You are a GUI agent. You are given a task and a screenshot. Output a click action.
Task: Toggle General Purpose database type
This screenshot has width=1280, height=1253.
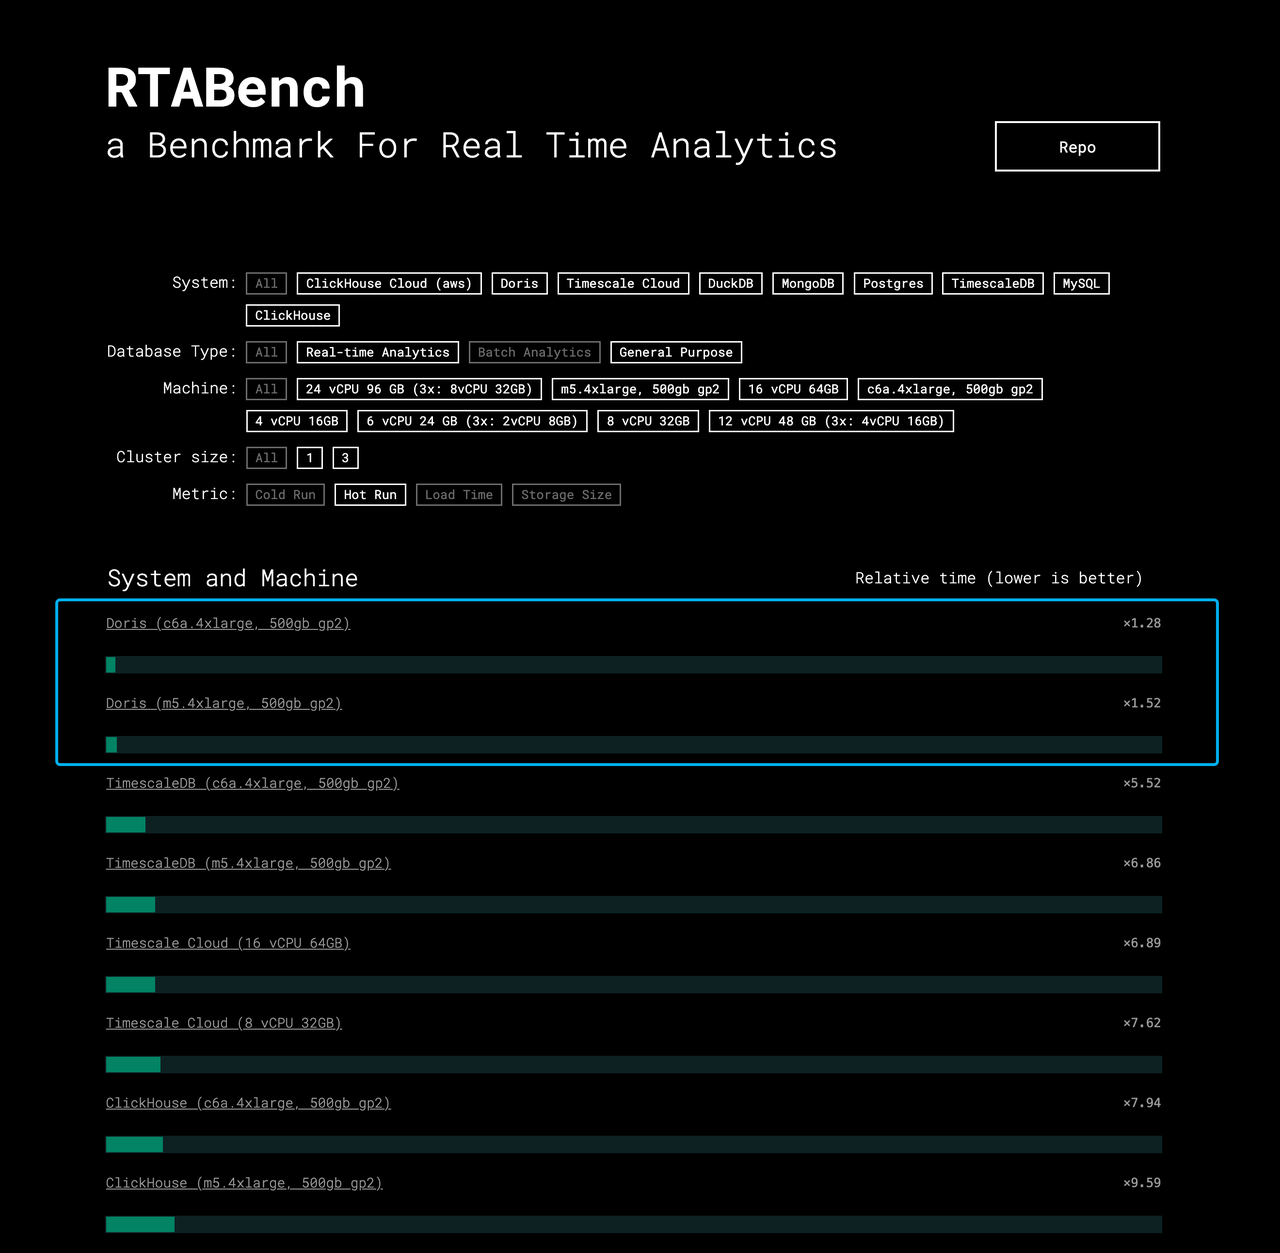coord(676,352)
